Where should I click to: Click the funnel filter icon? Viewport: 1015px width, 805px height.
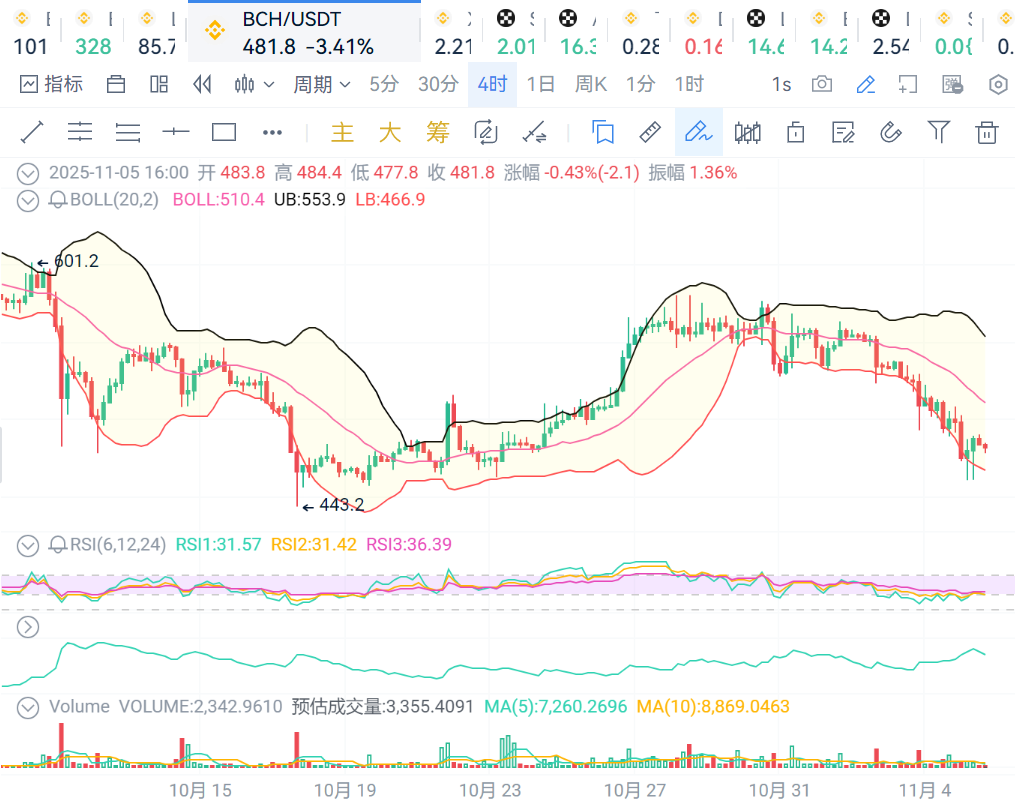(938, 132)
